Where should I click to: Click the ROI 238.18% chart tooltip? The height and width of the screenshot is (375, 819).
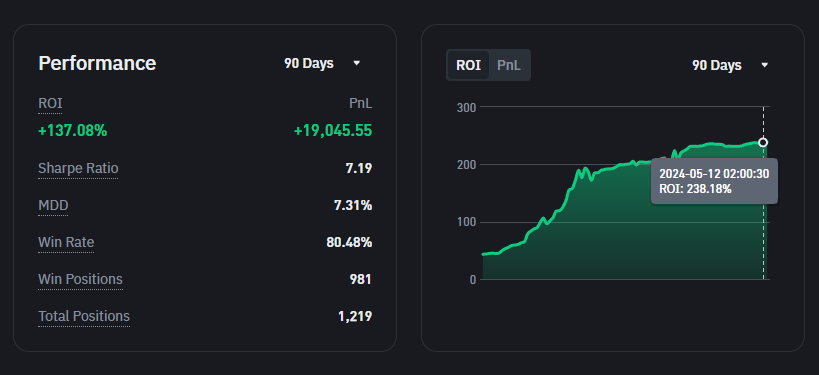pos(714,181)
